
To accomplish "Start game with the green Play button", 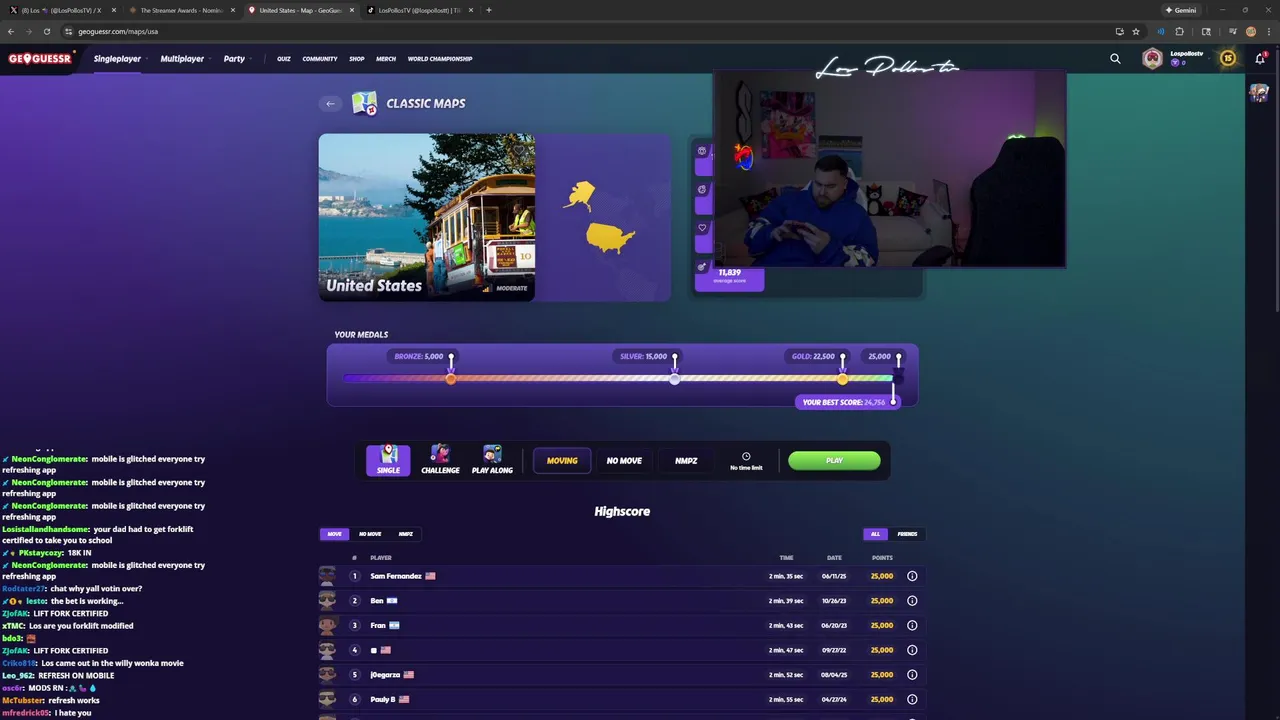I will [834, 461].
